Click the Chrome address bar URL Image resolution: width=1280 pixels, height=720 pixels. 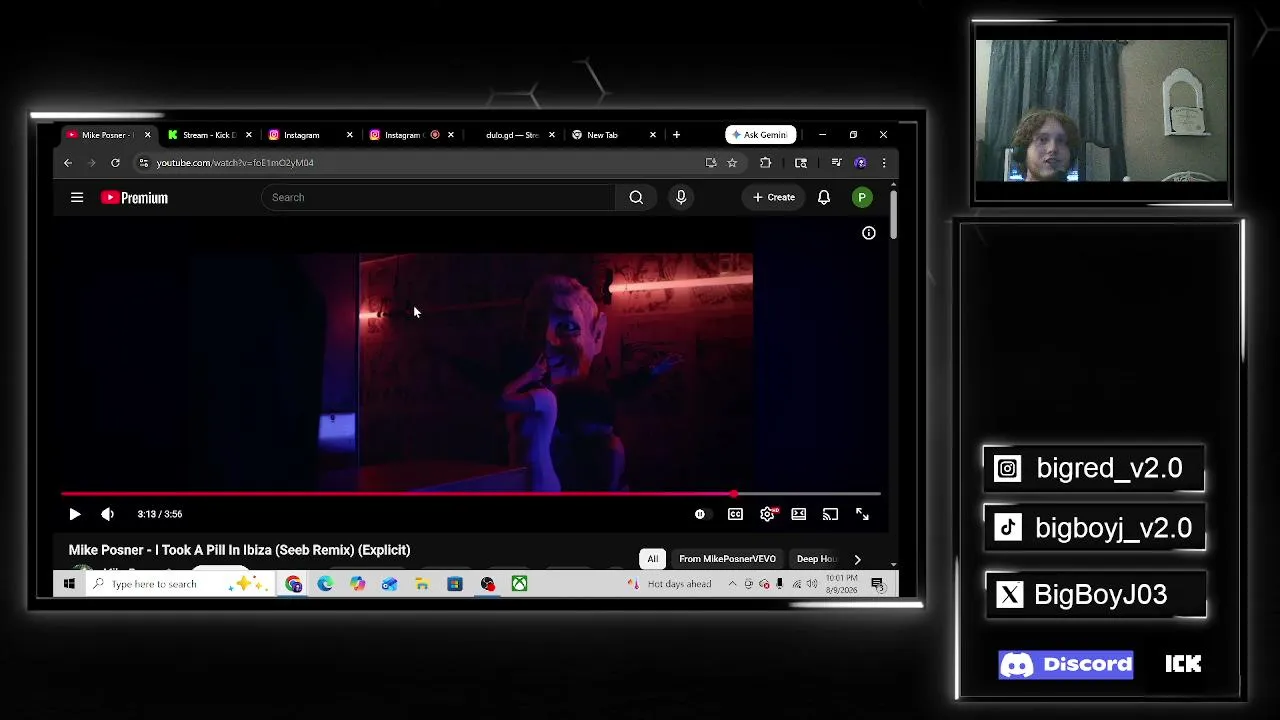click(235, 163)
